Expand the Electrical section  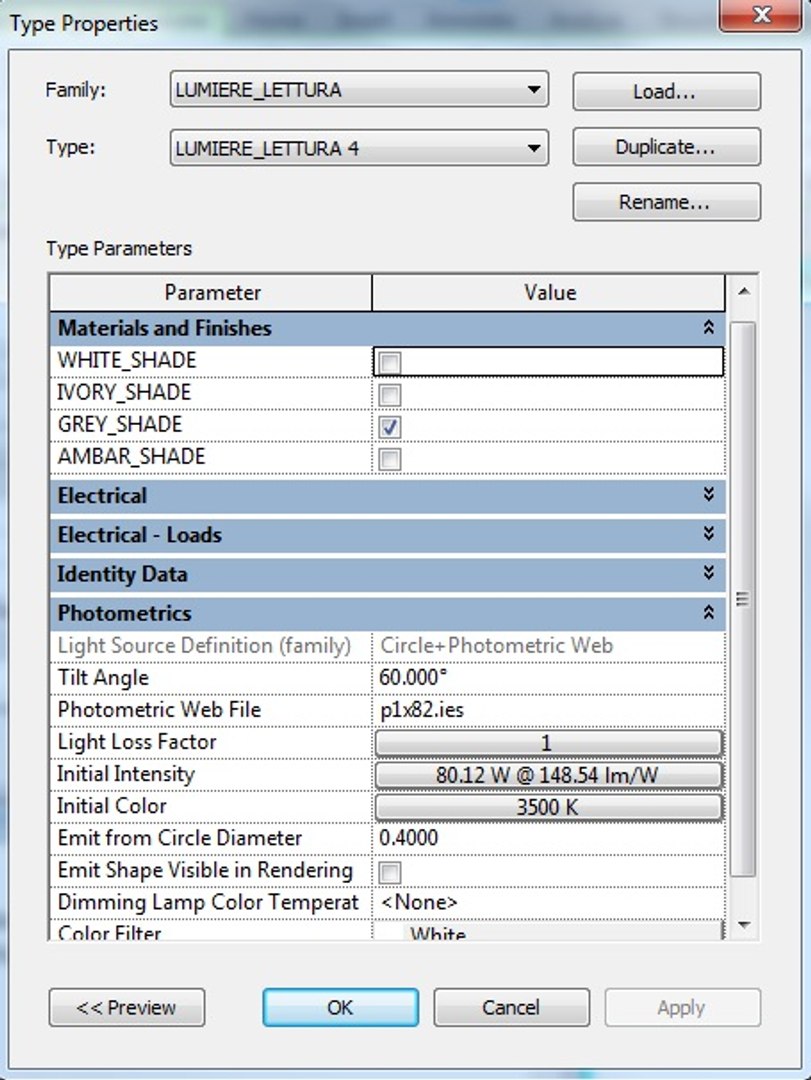[x=708, y=495]
